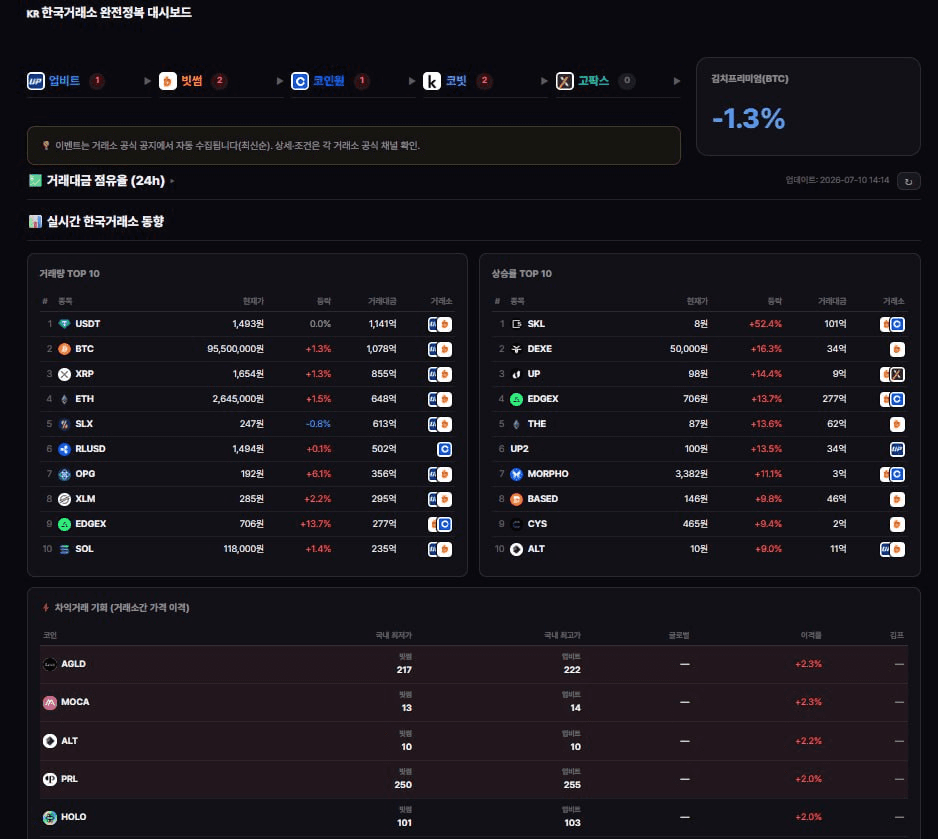Screen dimensions: 938x839
Task: Click the Kimchi Premium BTC card
Action: pos(808,106)
